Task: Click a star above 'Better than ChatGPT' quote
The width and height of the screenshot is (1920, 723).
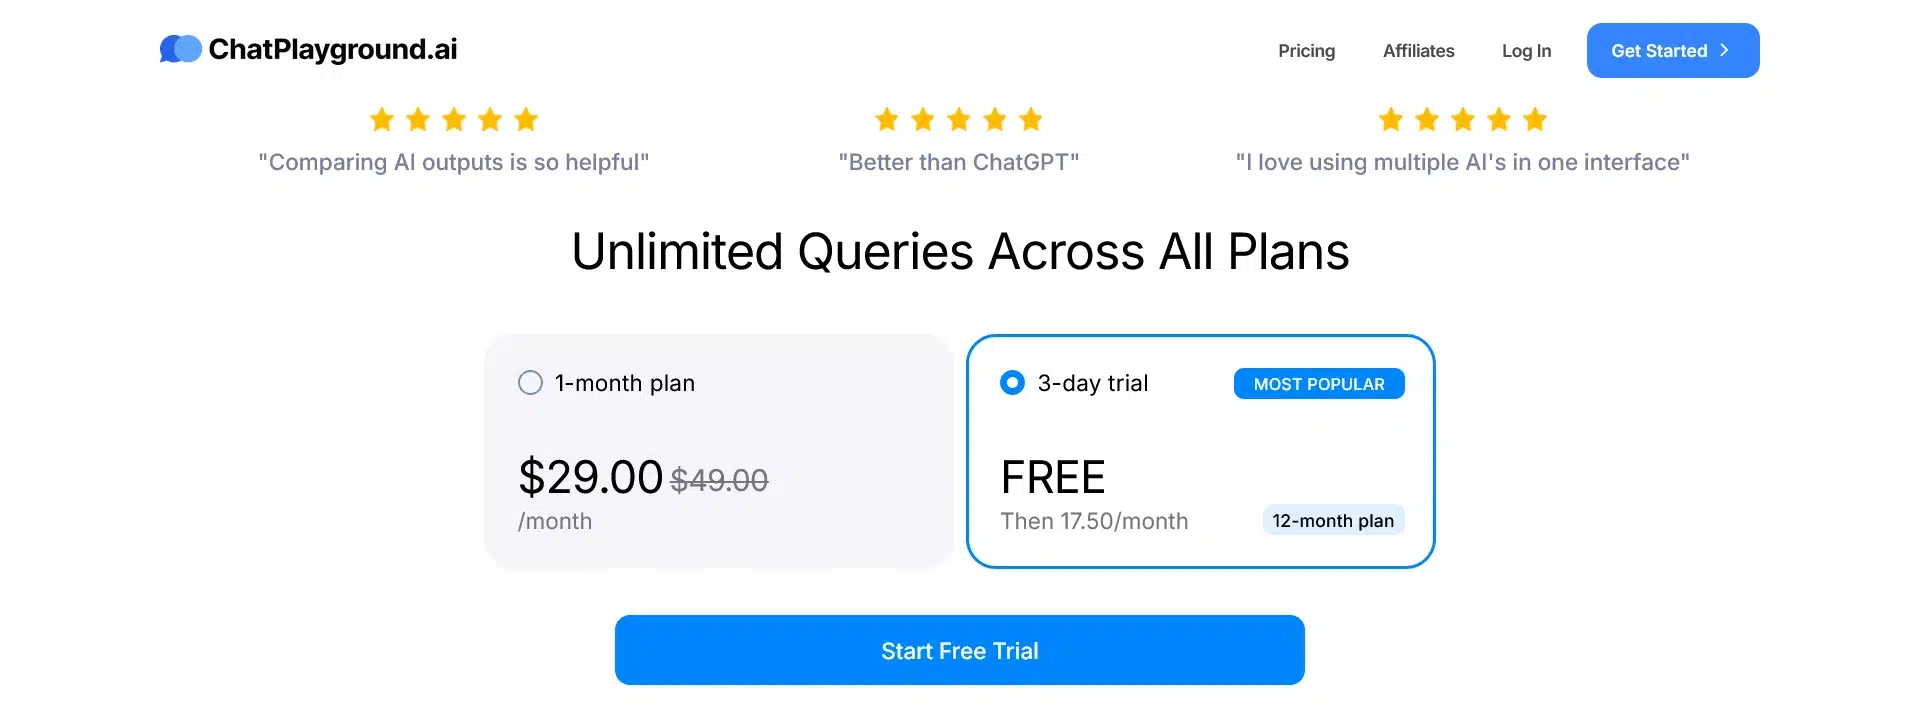Action: coord(958,119)
